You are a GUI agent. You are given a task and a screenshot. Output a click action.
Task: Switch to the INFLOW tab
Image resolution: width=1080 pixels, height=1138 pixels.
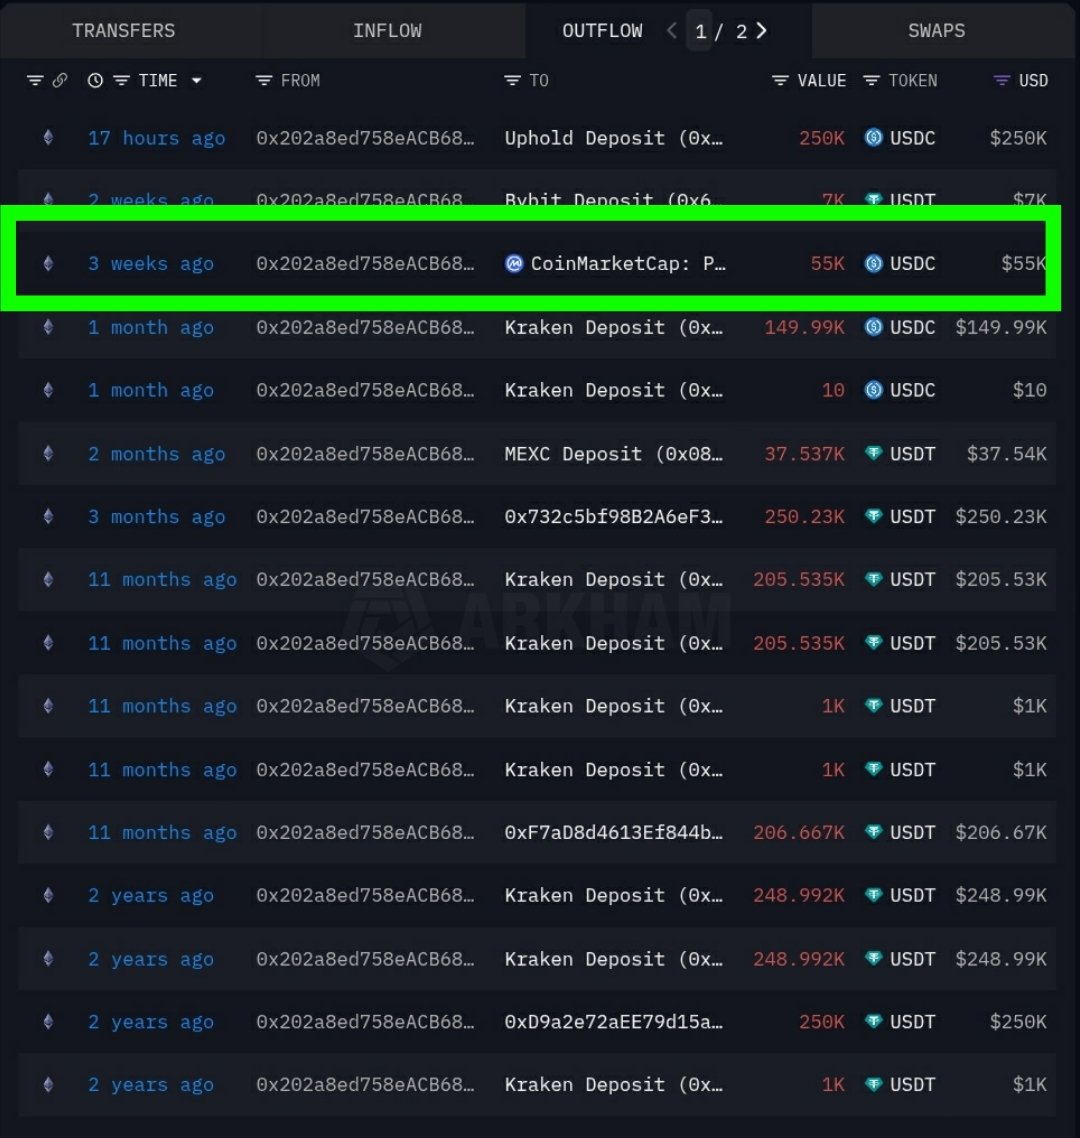coord(387,30)
